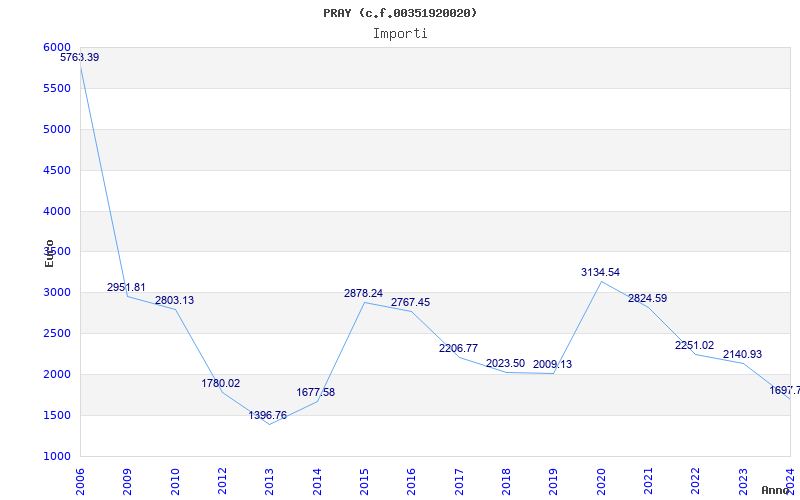The height and width of the screenshot is (500, 800).
Task: Select data label 2767.45
Action: tap(410, 302)
